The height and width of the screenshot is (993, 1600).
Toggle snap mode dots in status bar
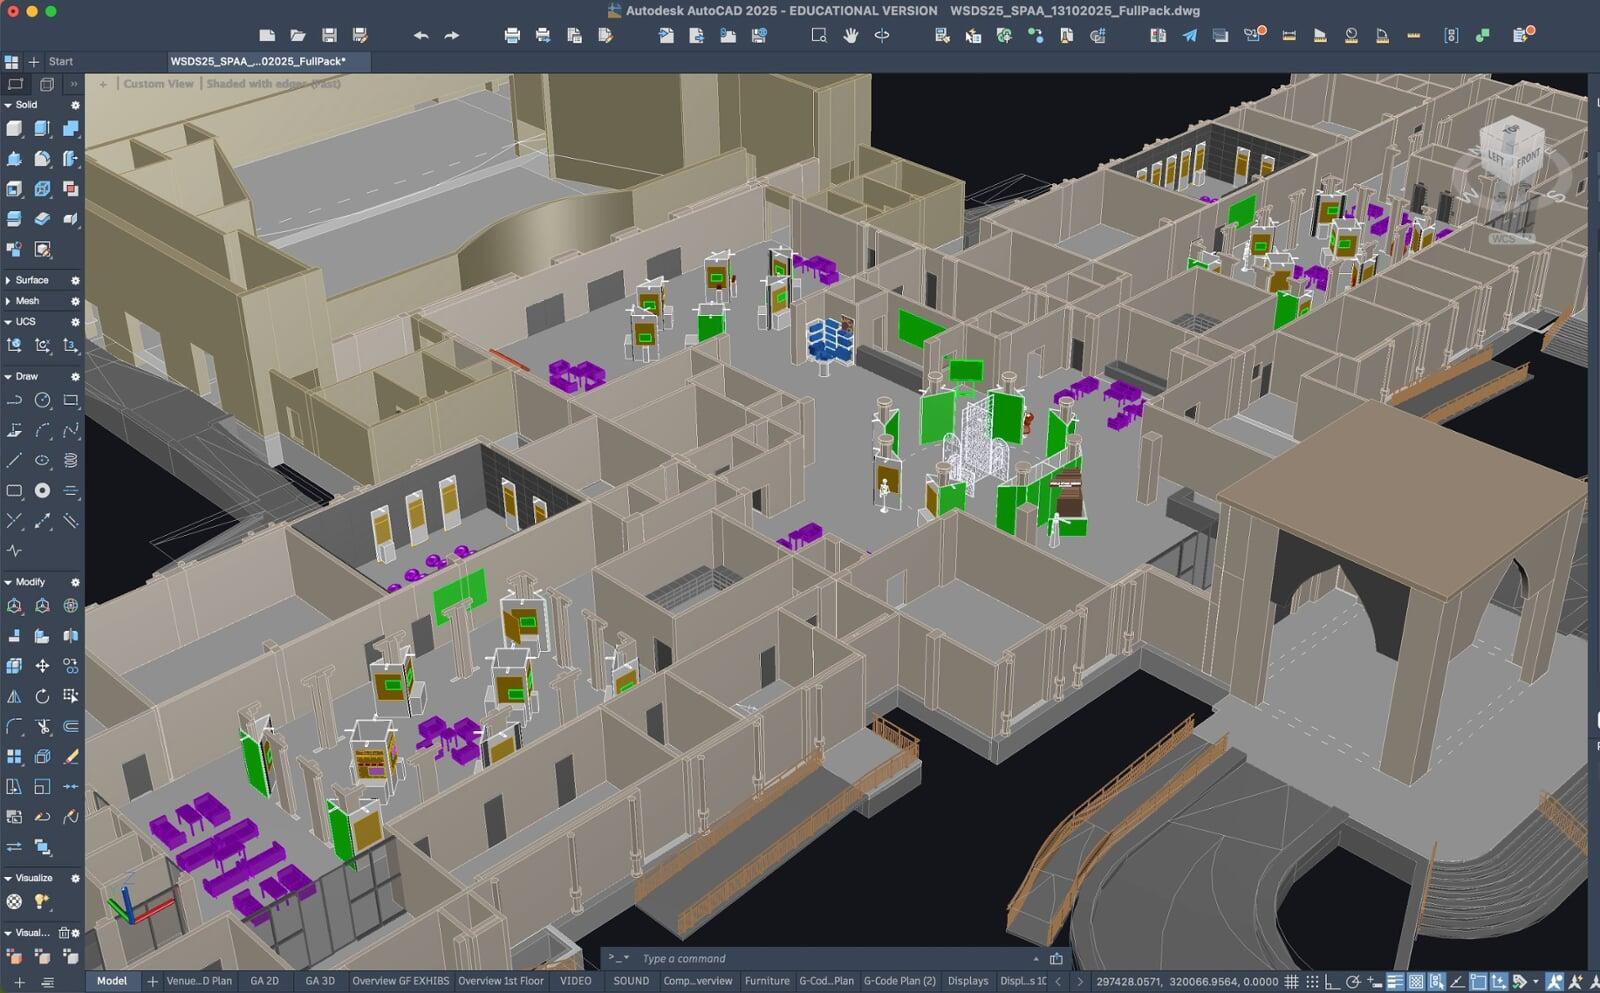(x=1312, y=981)
